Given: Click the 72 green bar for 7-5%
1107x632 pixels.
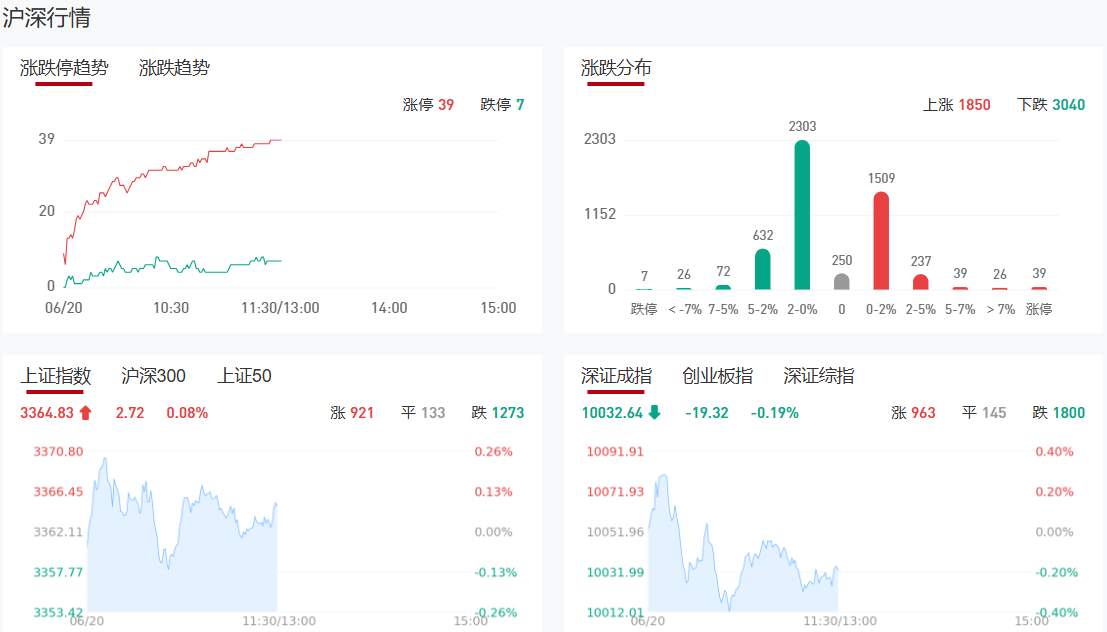Looking at the screenshot, I should pyautogui.click(x=723, y=287).
